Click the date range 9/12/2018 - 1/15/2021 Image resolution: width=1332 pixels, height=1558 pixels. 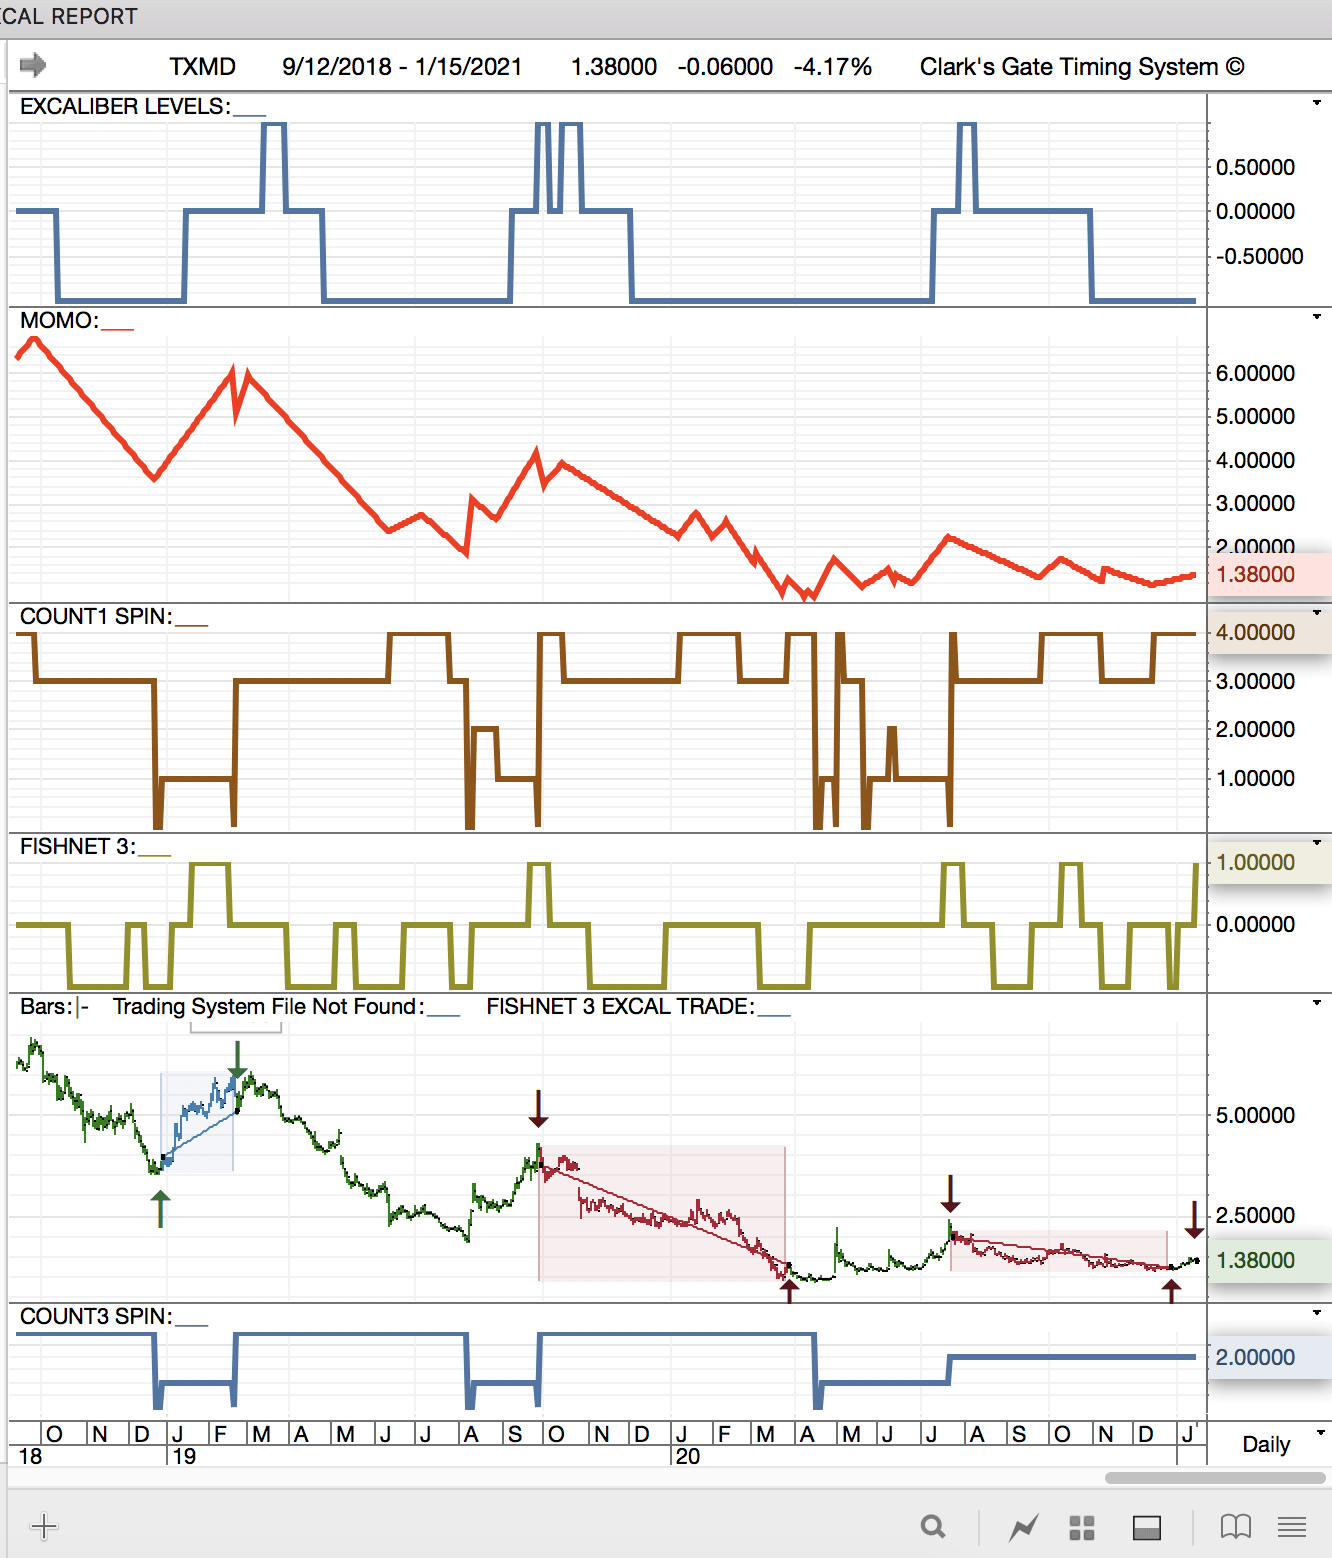tap(402, 67)
